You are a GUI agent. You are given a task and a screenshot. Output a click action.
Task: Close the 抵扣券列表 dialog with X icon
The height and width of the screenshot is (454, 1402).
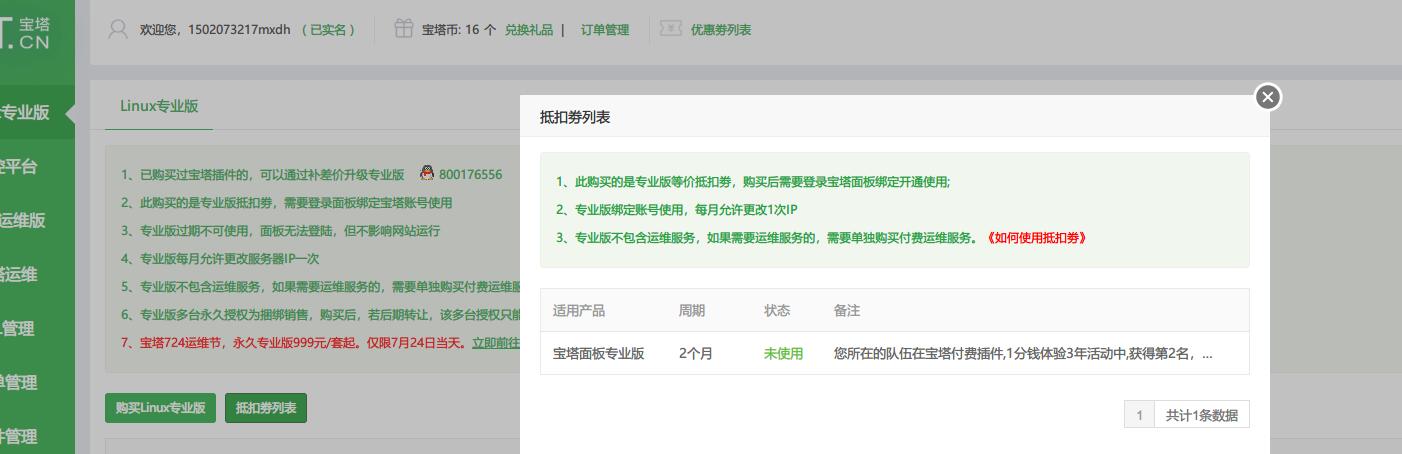click(1268, 97)
